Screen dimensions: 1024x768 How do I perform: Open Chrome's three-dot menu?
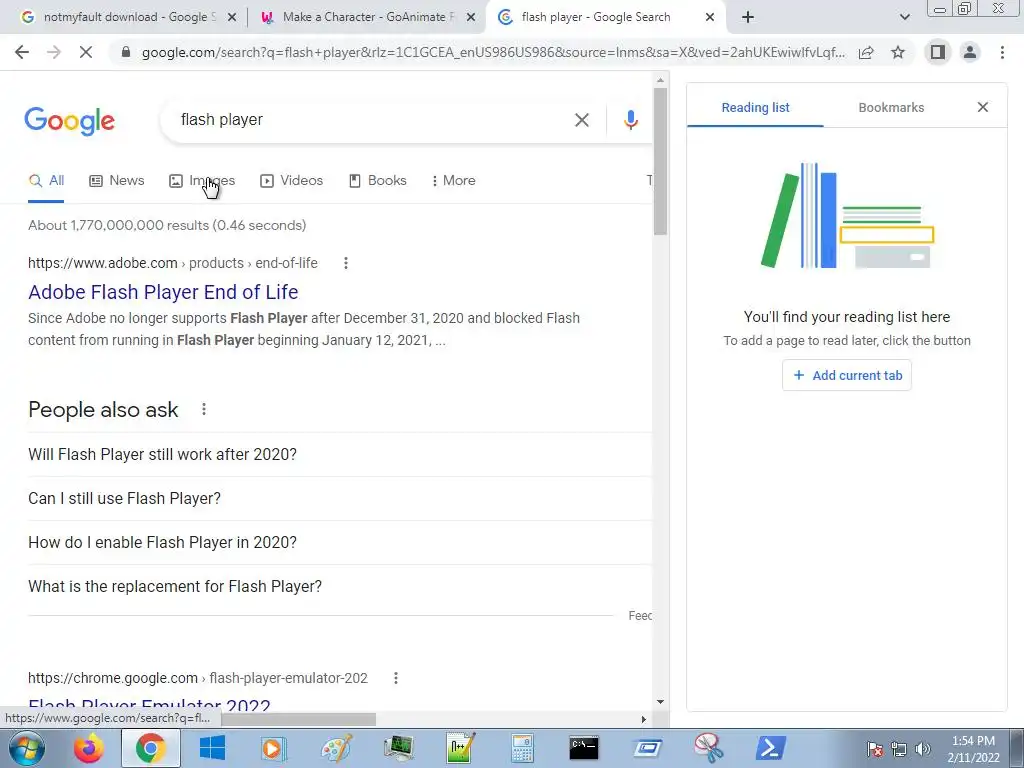tap(1002, 52)
